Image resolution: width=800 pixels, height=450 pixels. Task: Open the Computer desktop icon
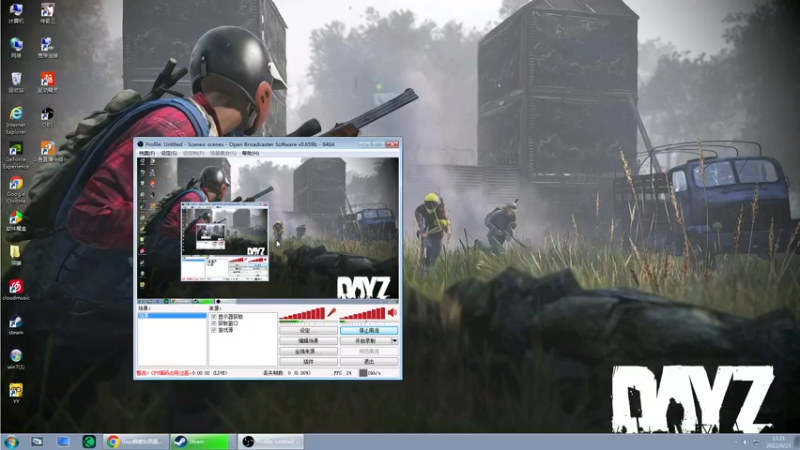click(16, 14)
